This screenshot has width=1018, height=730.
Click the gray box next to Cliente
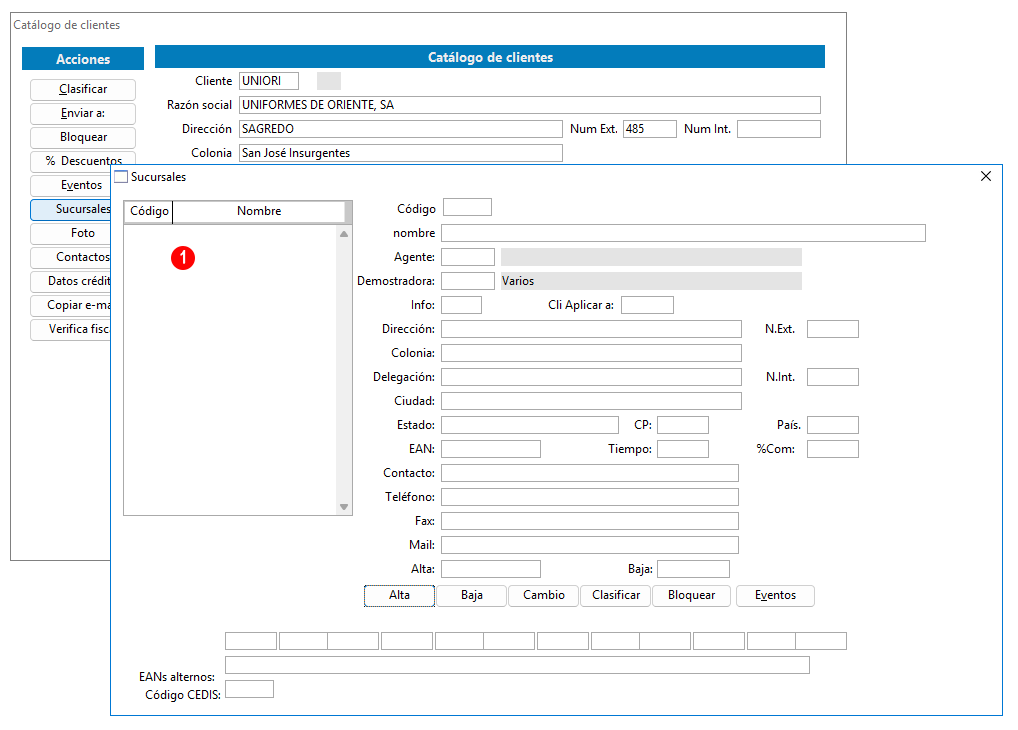click(329, 81)
